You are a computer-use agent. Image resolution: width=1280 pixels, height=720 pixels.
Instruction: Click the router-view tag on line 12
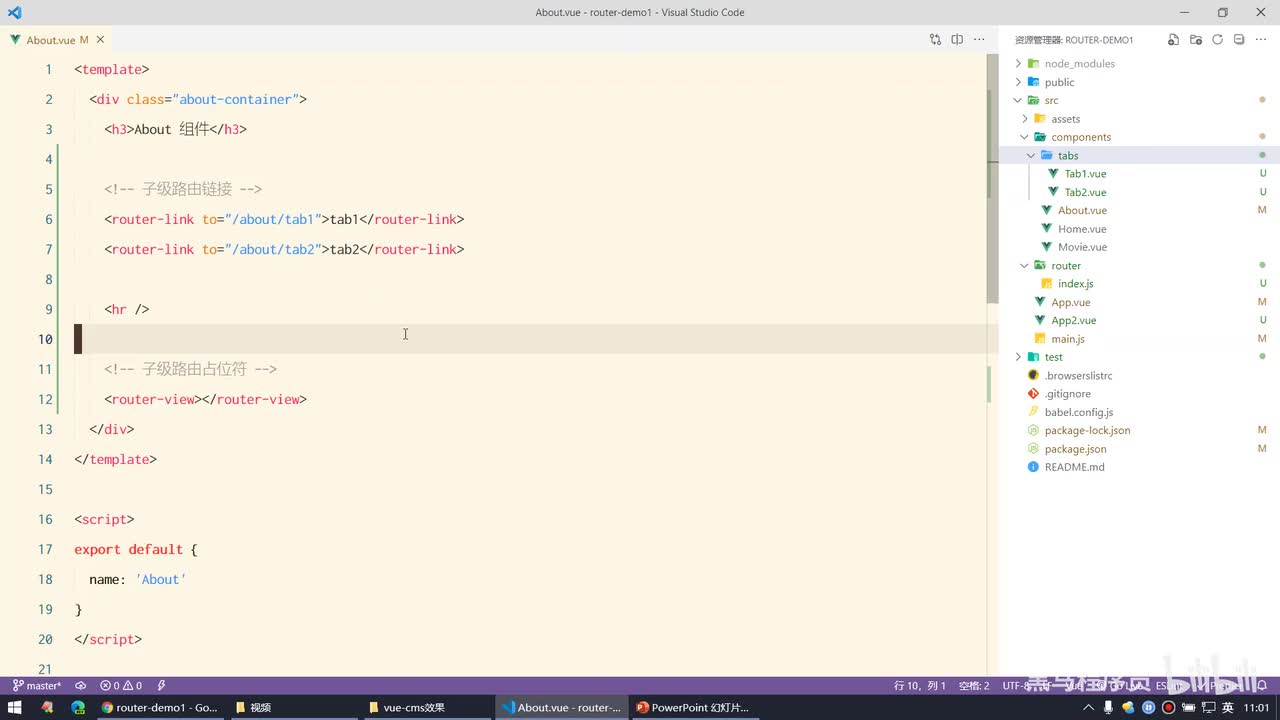(x=205, y=399)
